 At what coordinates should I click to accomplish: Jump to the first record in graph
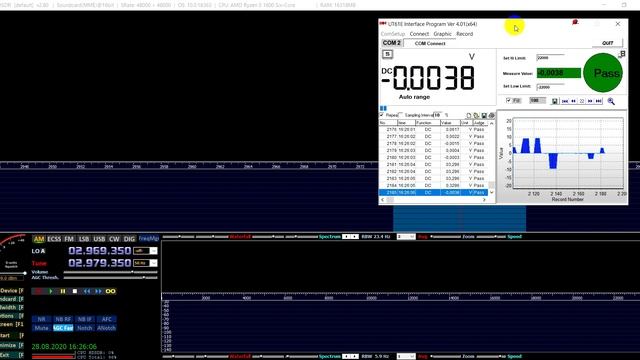click(x=565, y=101)
